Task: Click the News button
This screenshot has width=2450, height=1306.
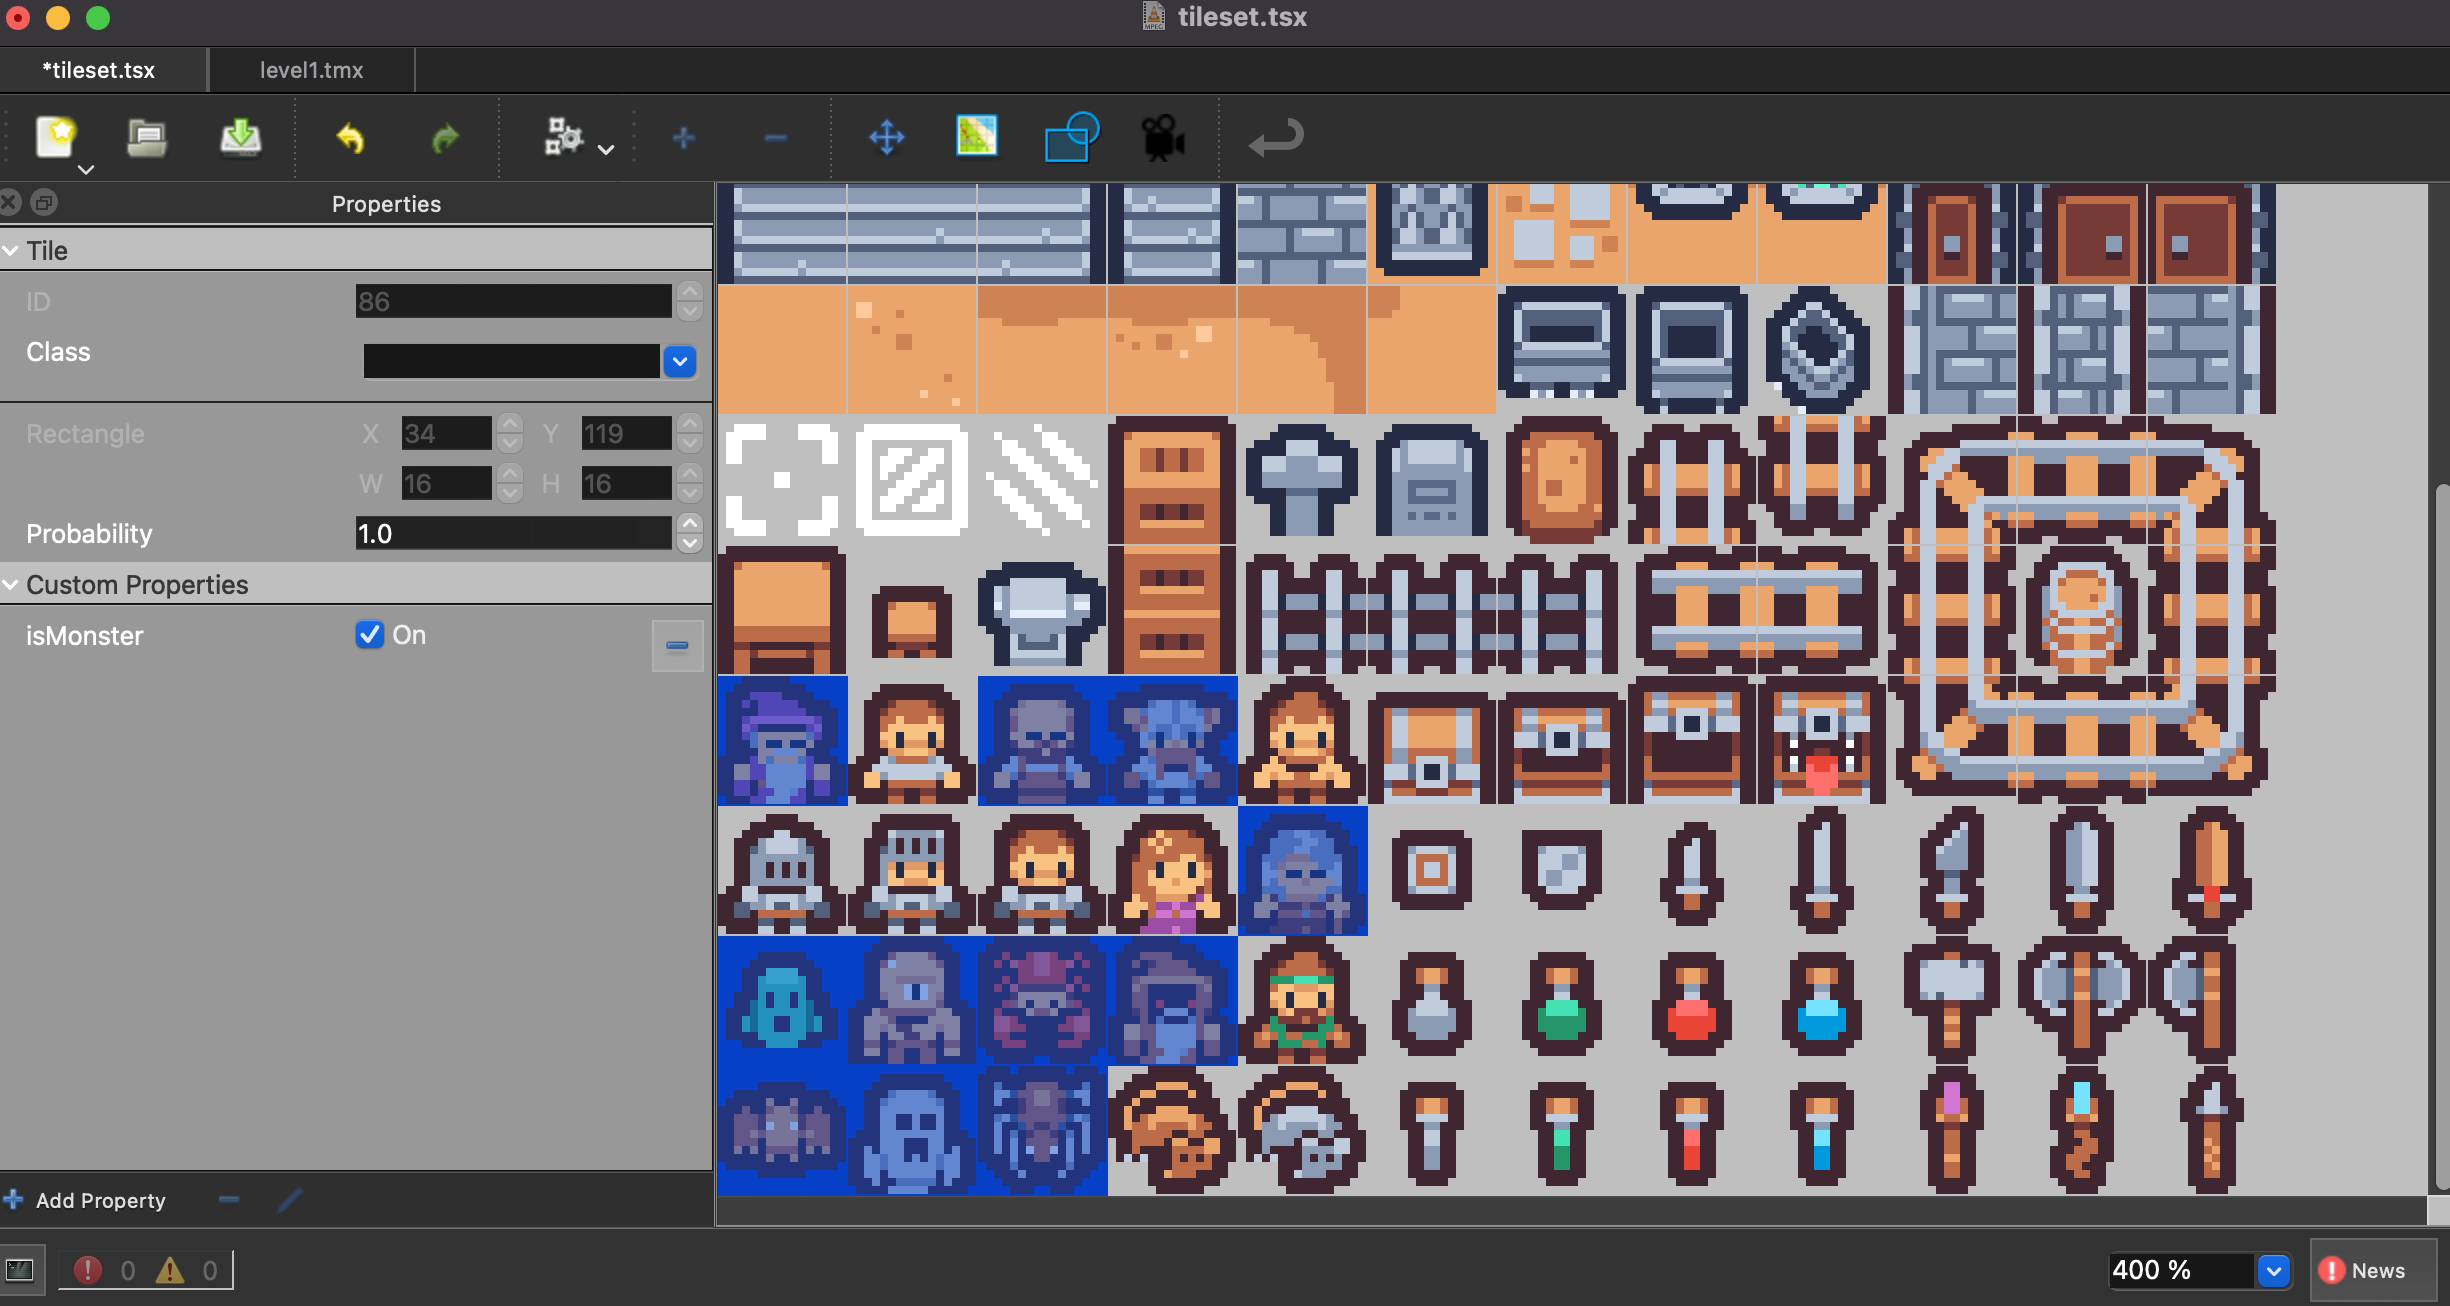Action: [2373, 1270]
